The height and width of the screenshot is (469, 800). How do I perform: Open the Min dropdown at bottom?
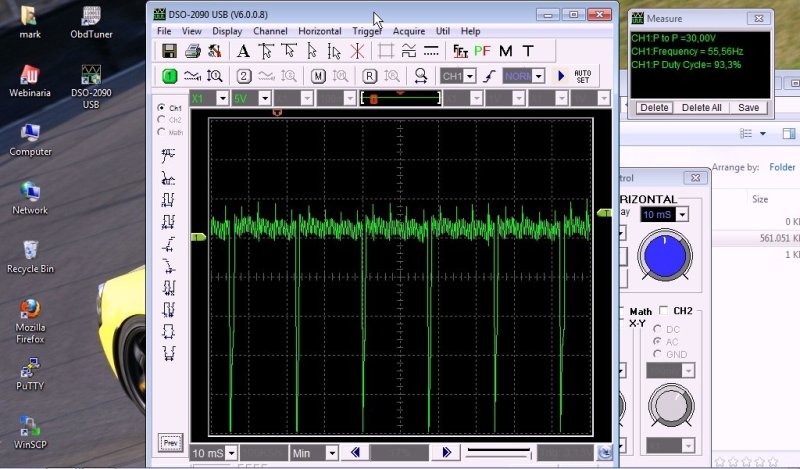click(x=332, y=453)
